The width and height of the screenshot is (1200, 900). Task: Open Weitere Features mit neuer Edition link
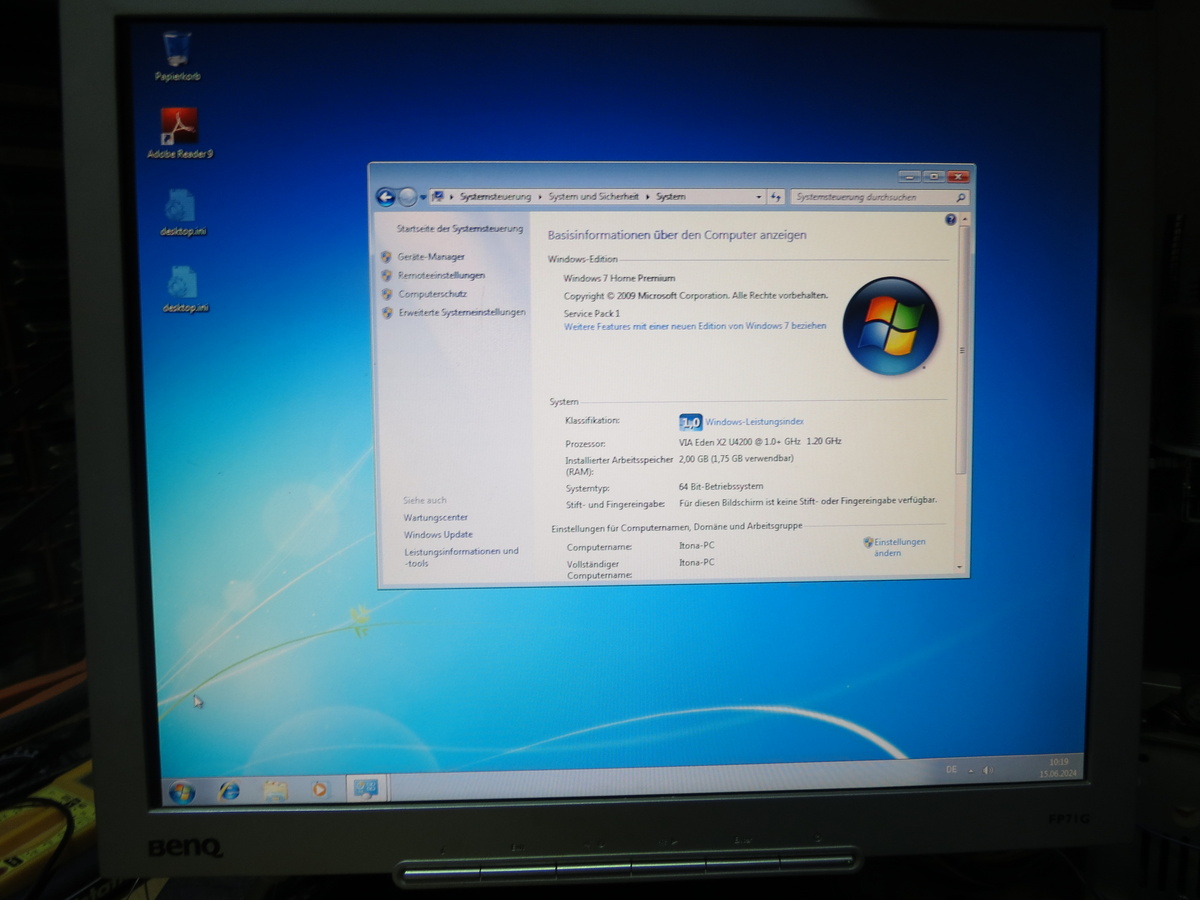click(x=695, y=326)
